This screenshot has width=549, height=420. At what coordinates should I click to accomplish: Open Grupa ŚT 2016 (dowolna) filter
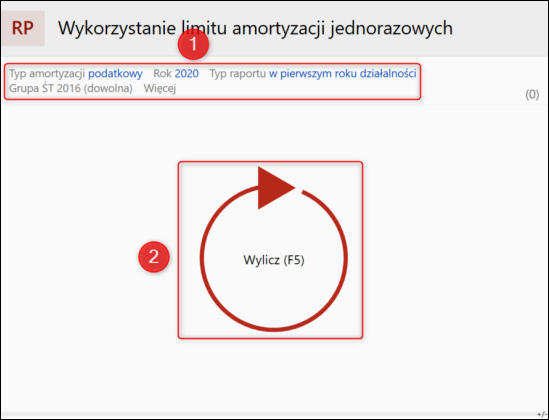point(71,89)
